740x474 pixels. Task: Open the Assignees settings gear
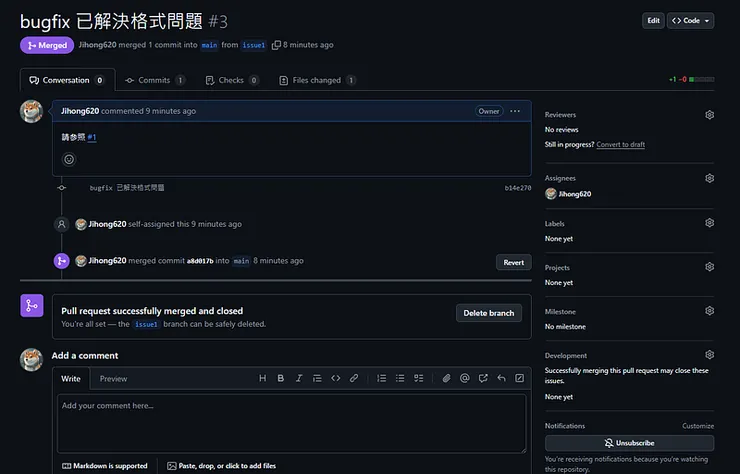(709, 178)
